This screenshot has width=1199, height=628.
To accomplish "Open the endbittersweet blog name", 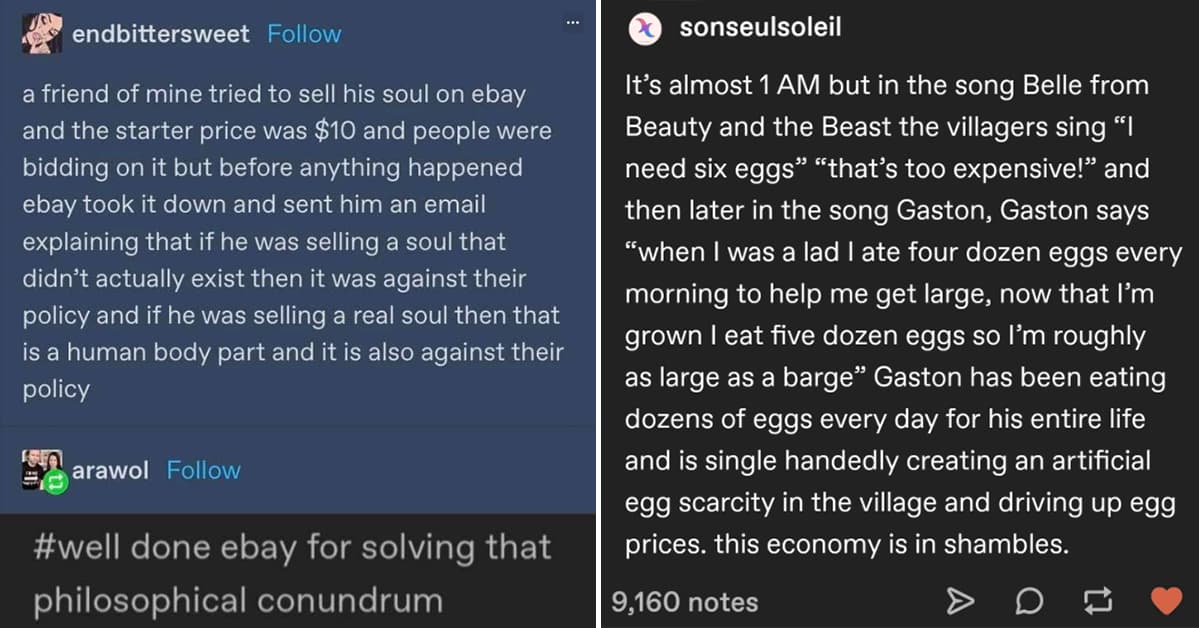I will (x=161, y=34).
